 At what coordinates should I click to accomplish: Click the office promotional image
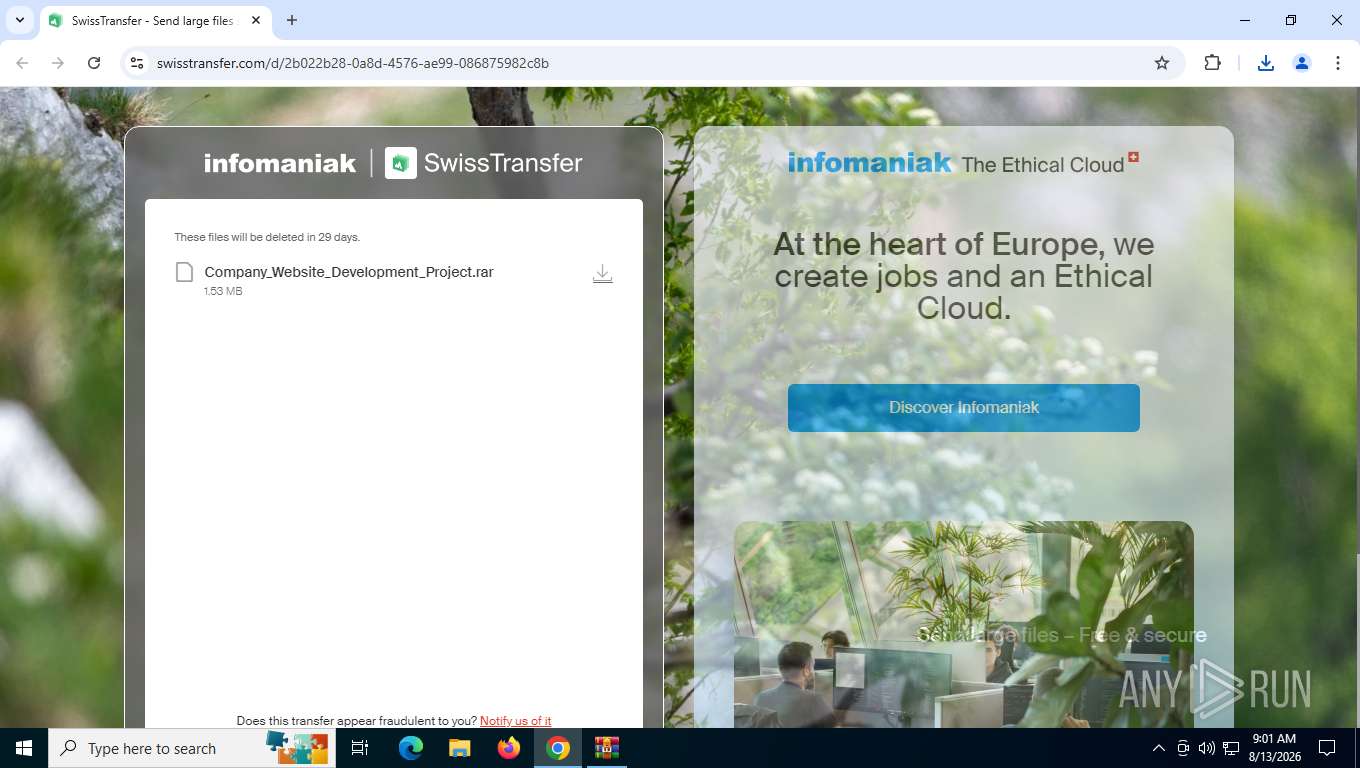coord(964,624)
